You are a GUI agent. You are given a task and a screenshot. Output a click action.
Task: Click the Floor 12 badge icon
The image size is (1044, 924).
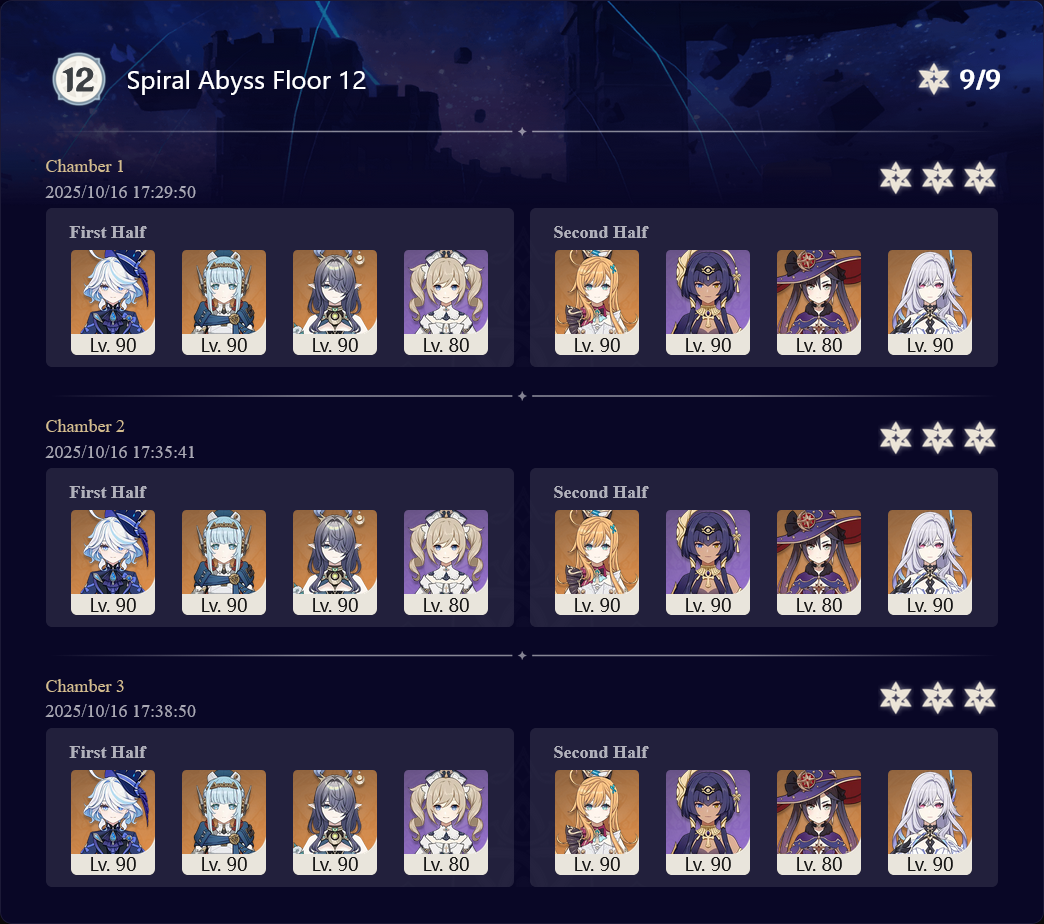point(79,79)
